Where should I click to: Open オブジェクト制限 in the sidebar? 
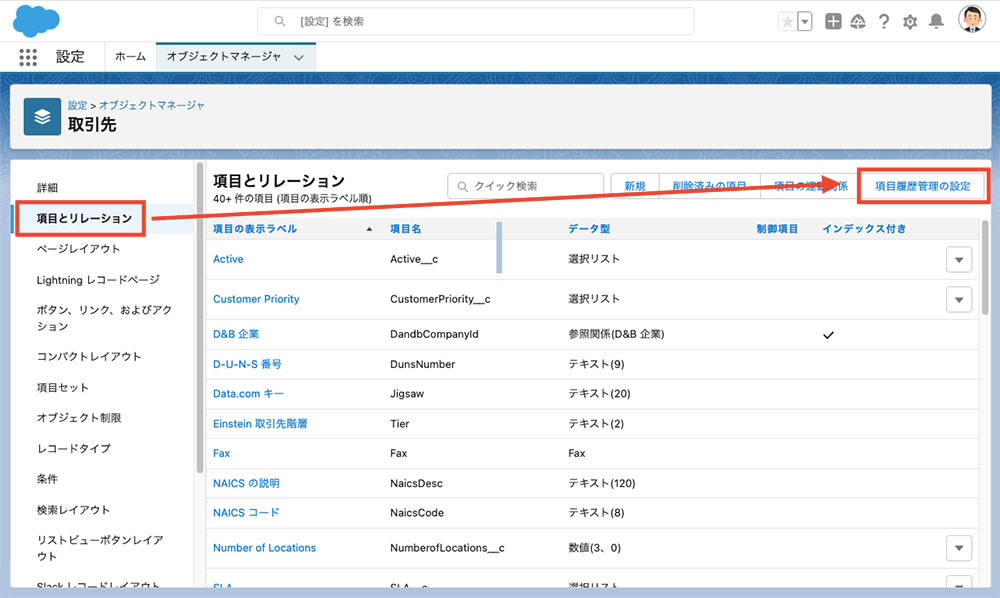click(79, 418)
